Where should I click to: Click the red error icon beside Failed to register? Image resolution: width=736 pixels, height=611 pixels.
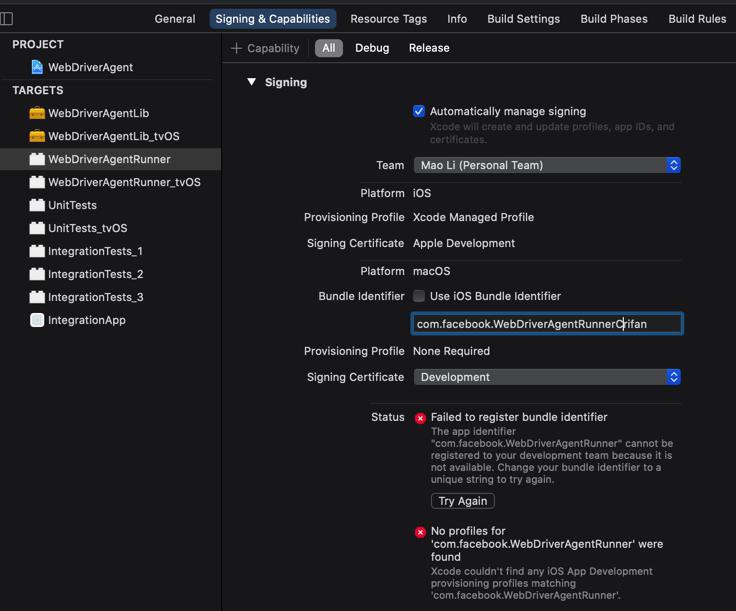point(420,418)
